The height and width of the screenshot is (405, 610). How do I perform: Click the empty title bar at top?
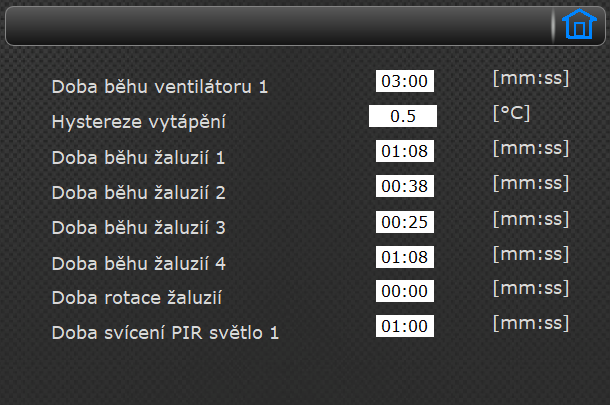(x=278, y=26)
